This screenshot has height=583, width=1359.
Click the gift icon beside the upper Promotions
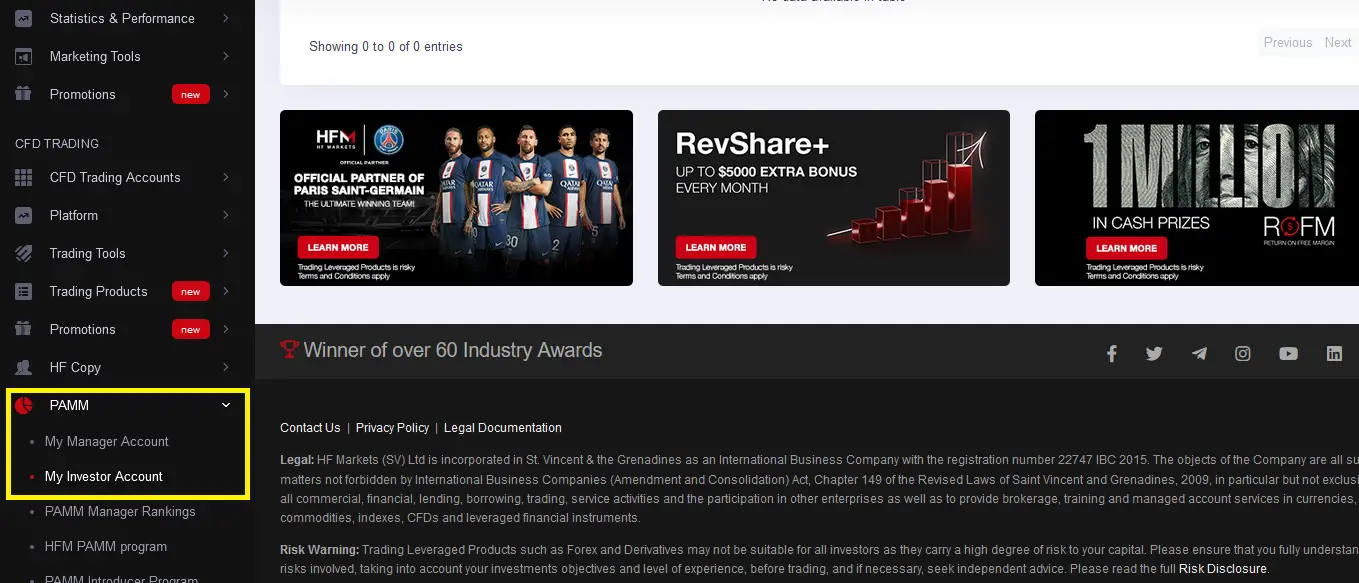[x=24, y=94]
